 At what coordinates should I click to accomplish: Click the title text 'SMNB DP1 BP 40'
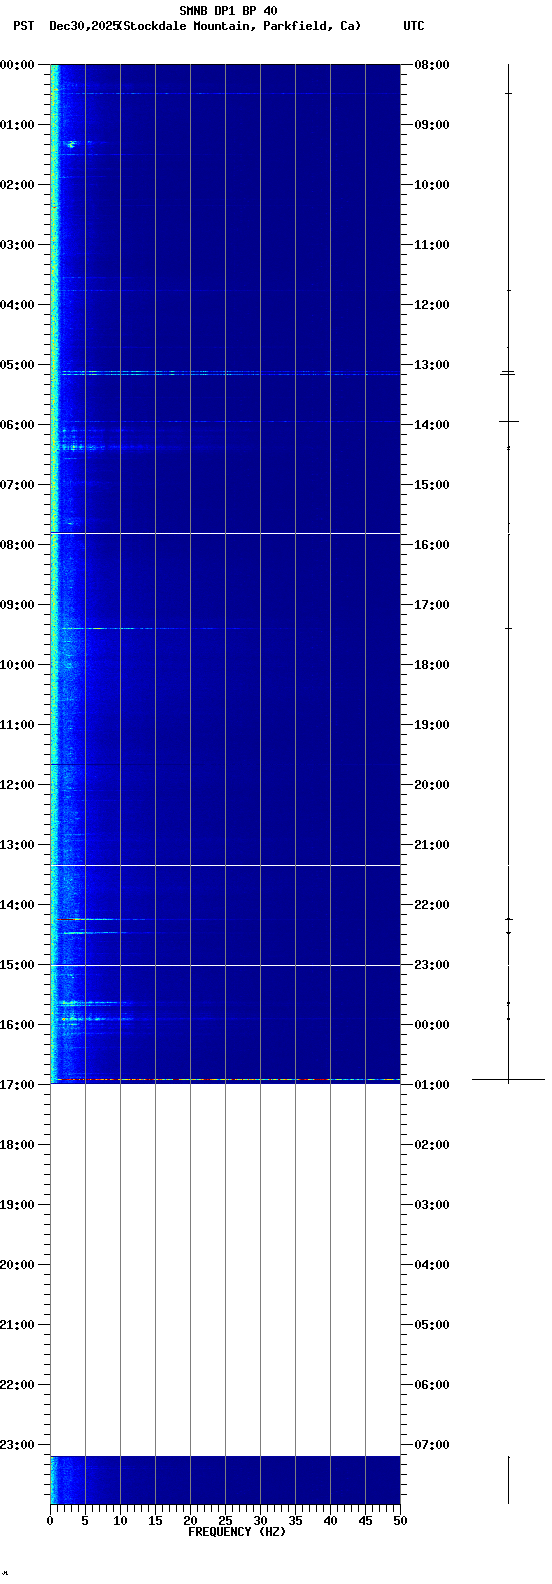[228, 11]
